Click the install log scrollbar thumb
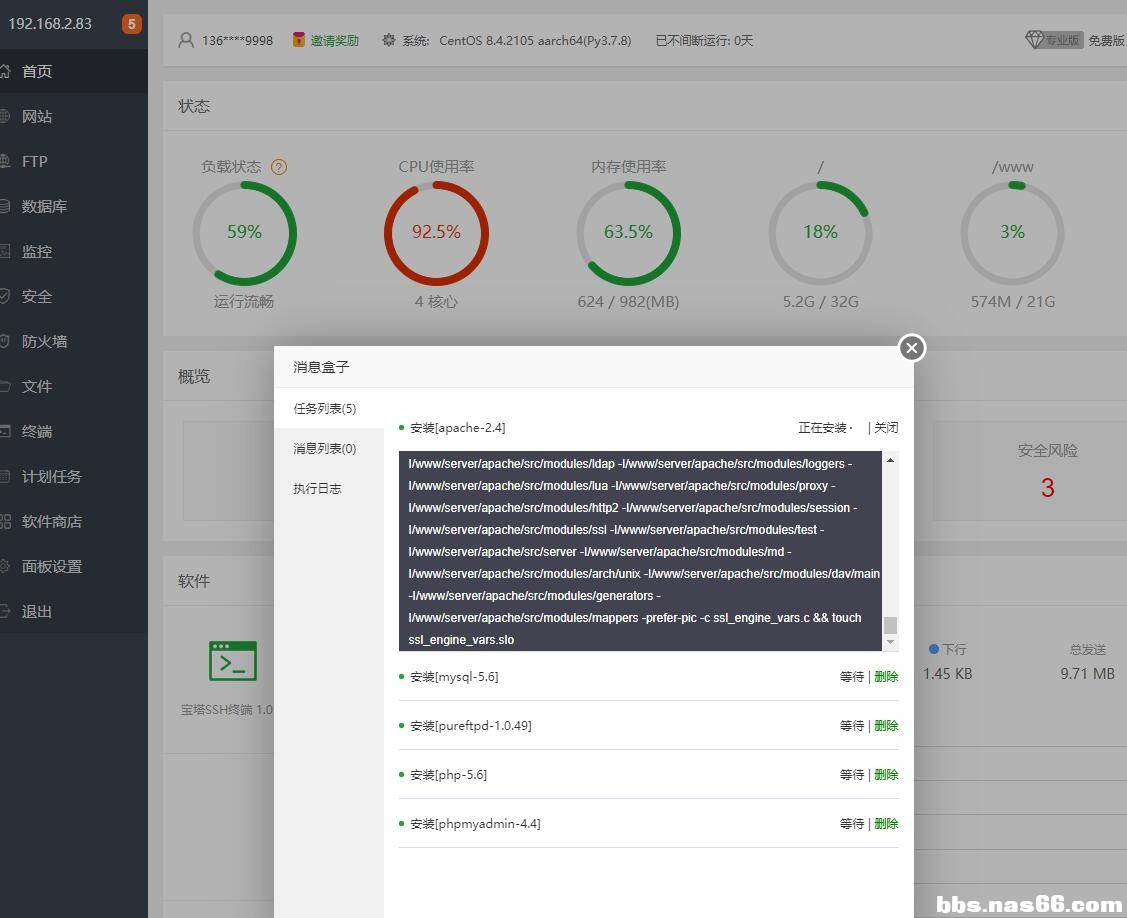 (x=890, y=625)
